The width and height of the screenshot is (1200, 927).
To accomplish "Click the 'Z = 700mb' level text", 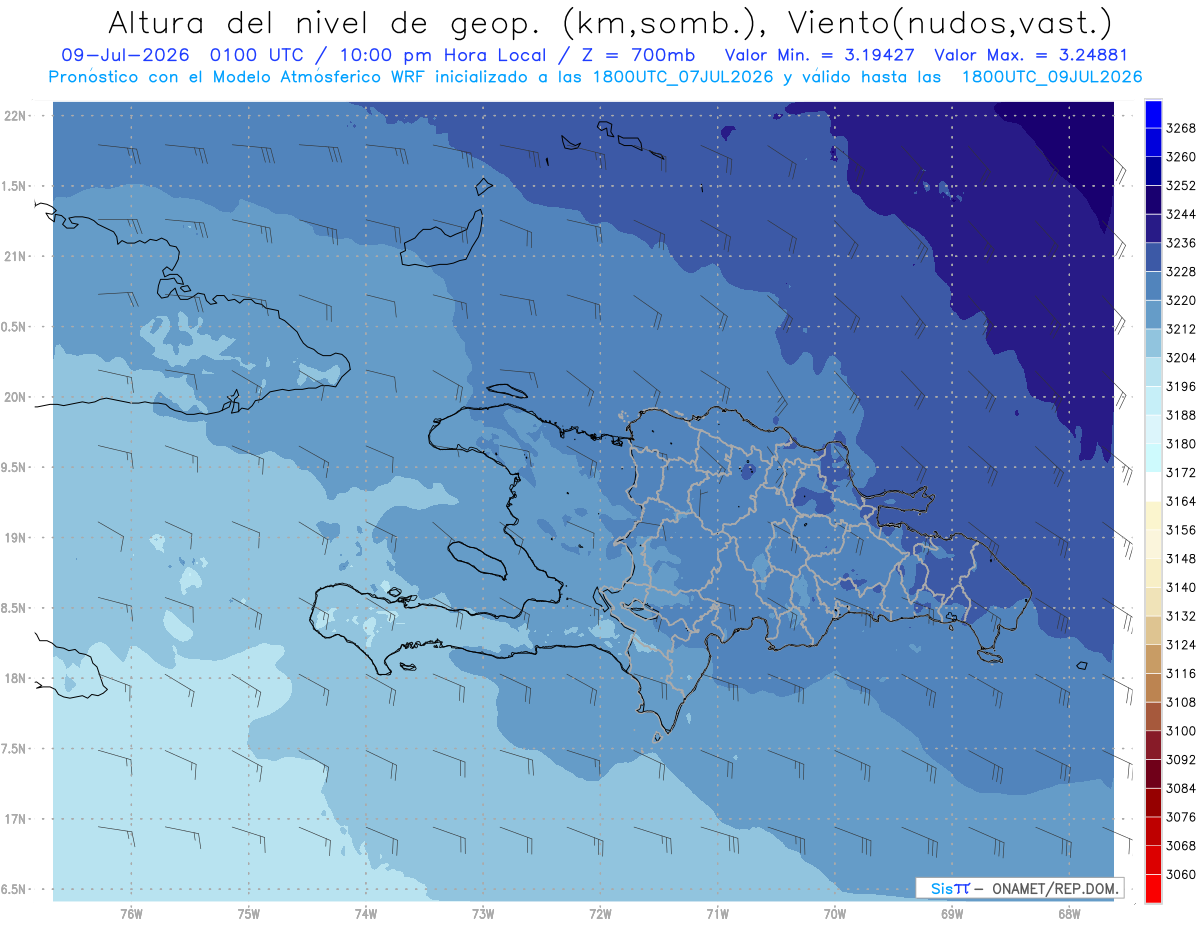I will (633, 56).
